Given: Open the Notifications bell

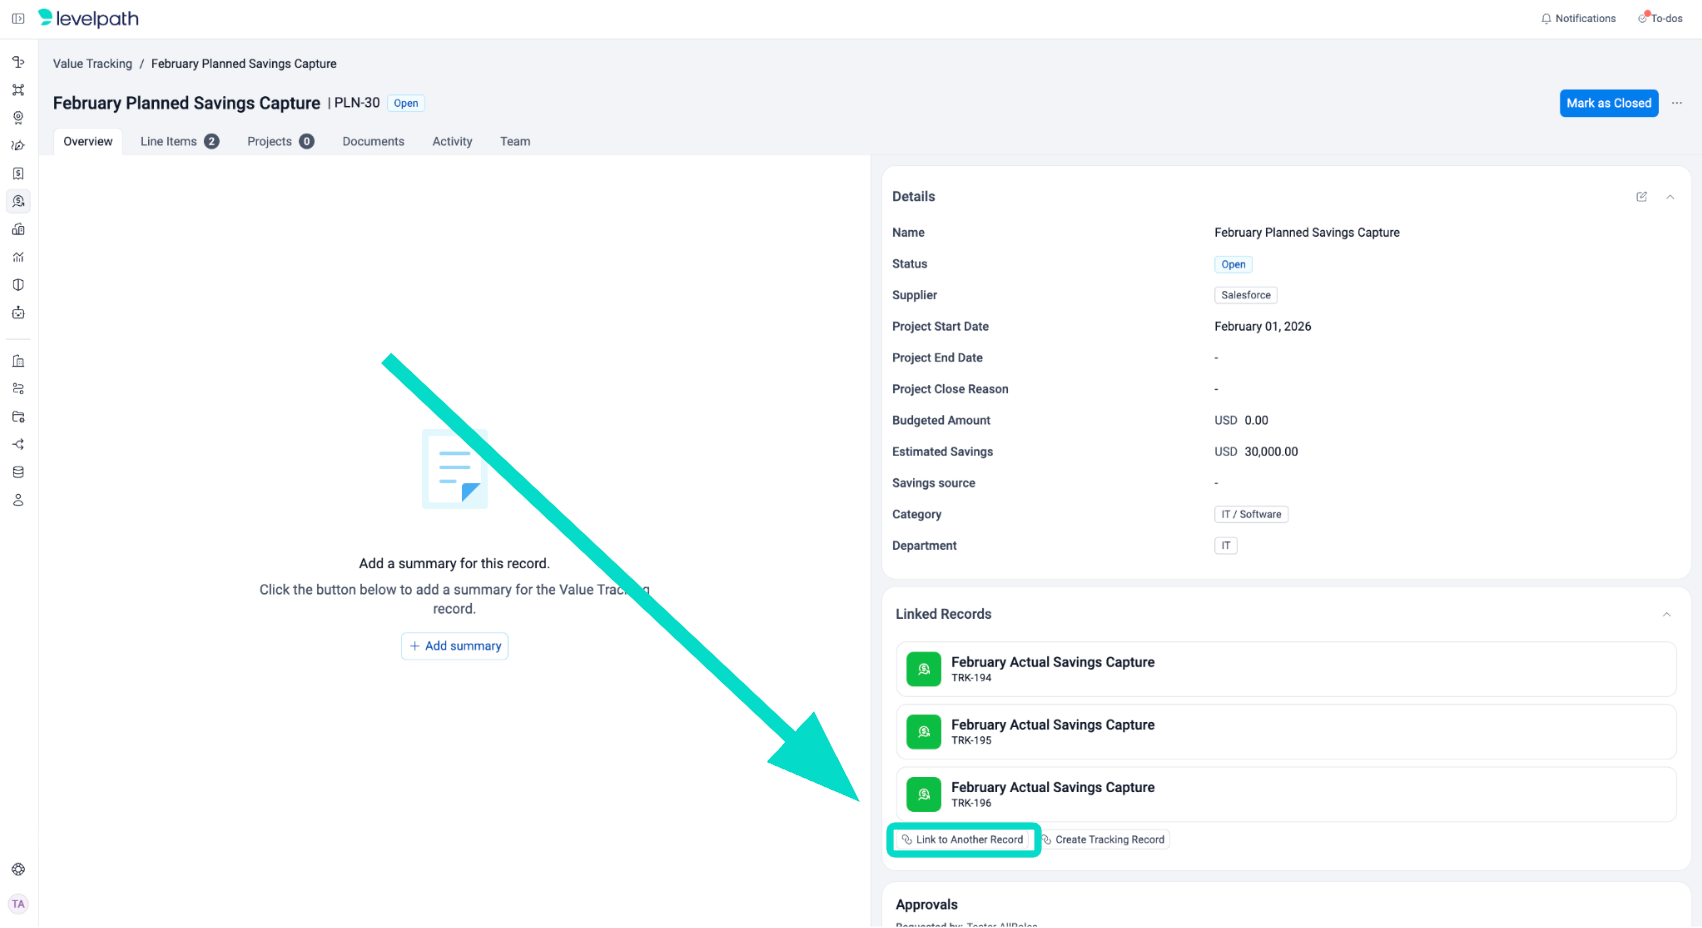Looking at the screenshot, I should pyautogui.click(x=1578, y=19).
